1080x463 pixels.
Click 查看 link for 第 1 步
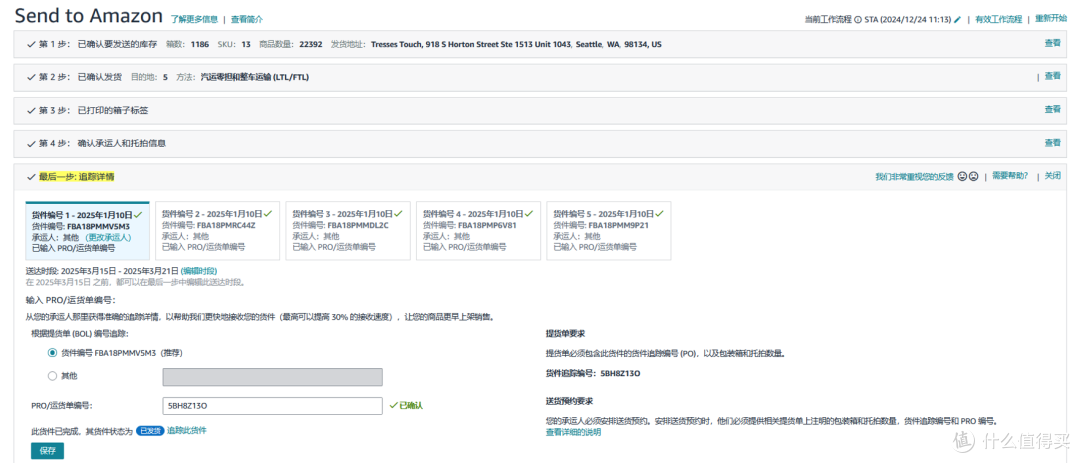(x=1052, y=43)
